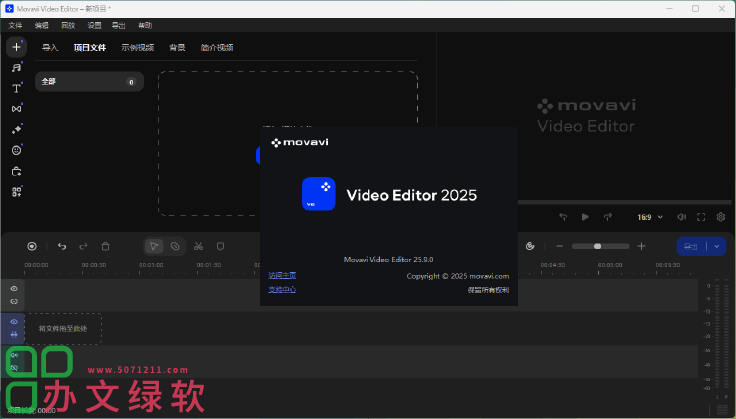Open the Effects Store shopping bag icon
Screen dimensions: 736x419
16,171
